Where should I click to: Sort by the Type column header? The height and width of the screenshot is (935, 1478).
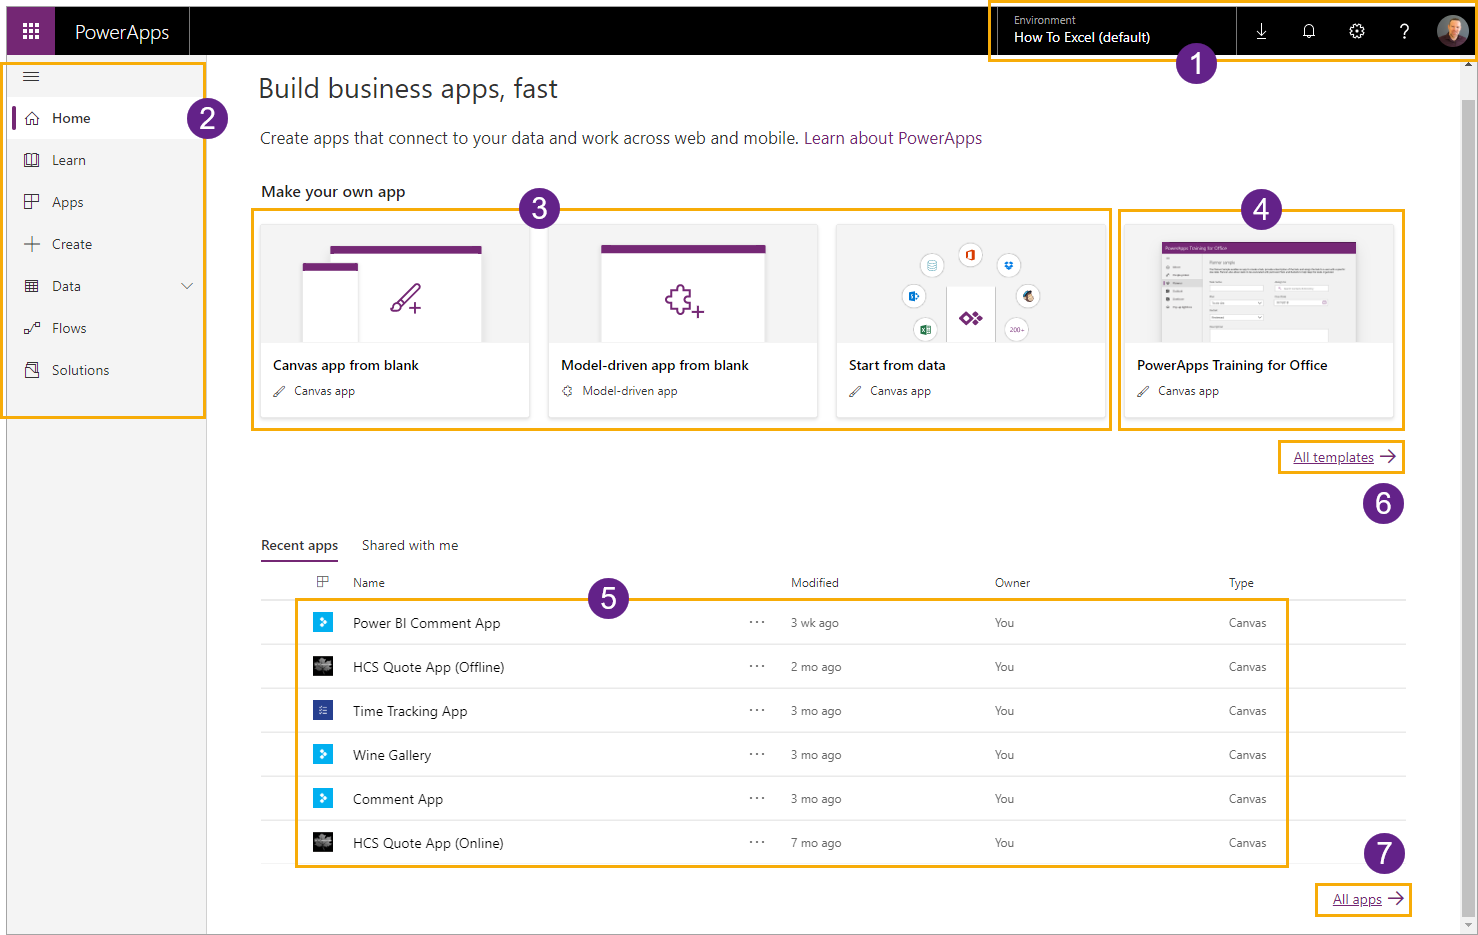coord(1241,582)
